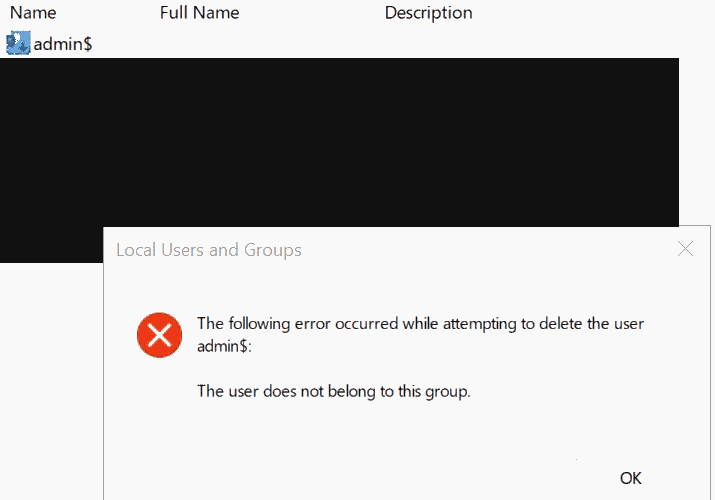Click the Local Users and Groups title
This screenshot has height=500, width=715.
coord(209,250)
